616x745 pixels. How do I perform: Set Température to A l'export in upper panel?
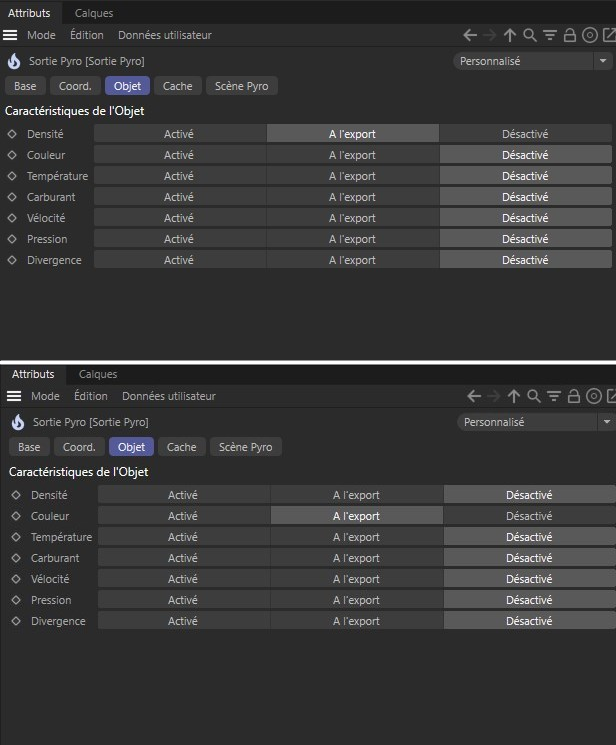pos(352,176)
